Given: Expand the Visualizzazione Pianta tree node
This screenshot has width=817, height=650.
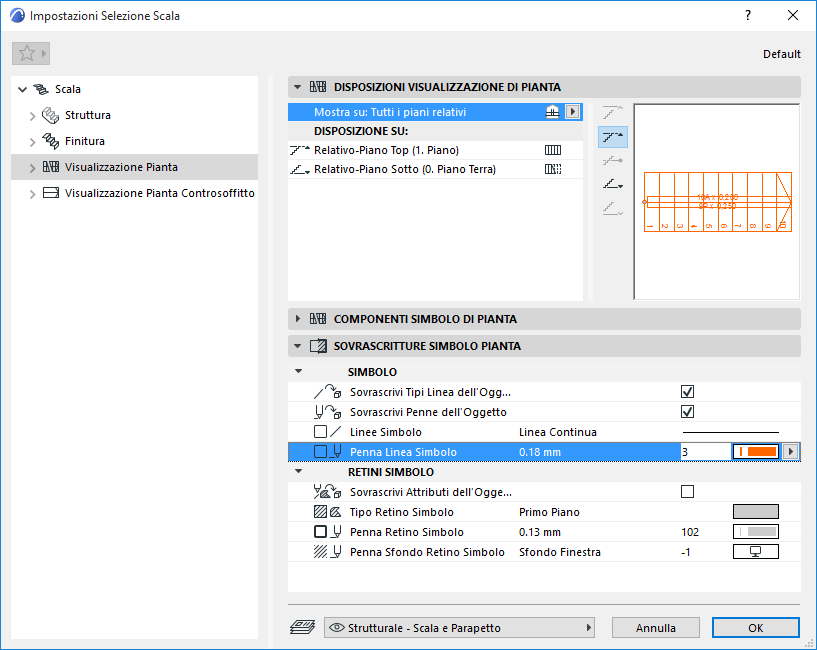Looking at the screenshot, I should click(x=32, y=168).
